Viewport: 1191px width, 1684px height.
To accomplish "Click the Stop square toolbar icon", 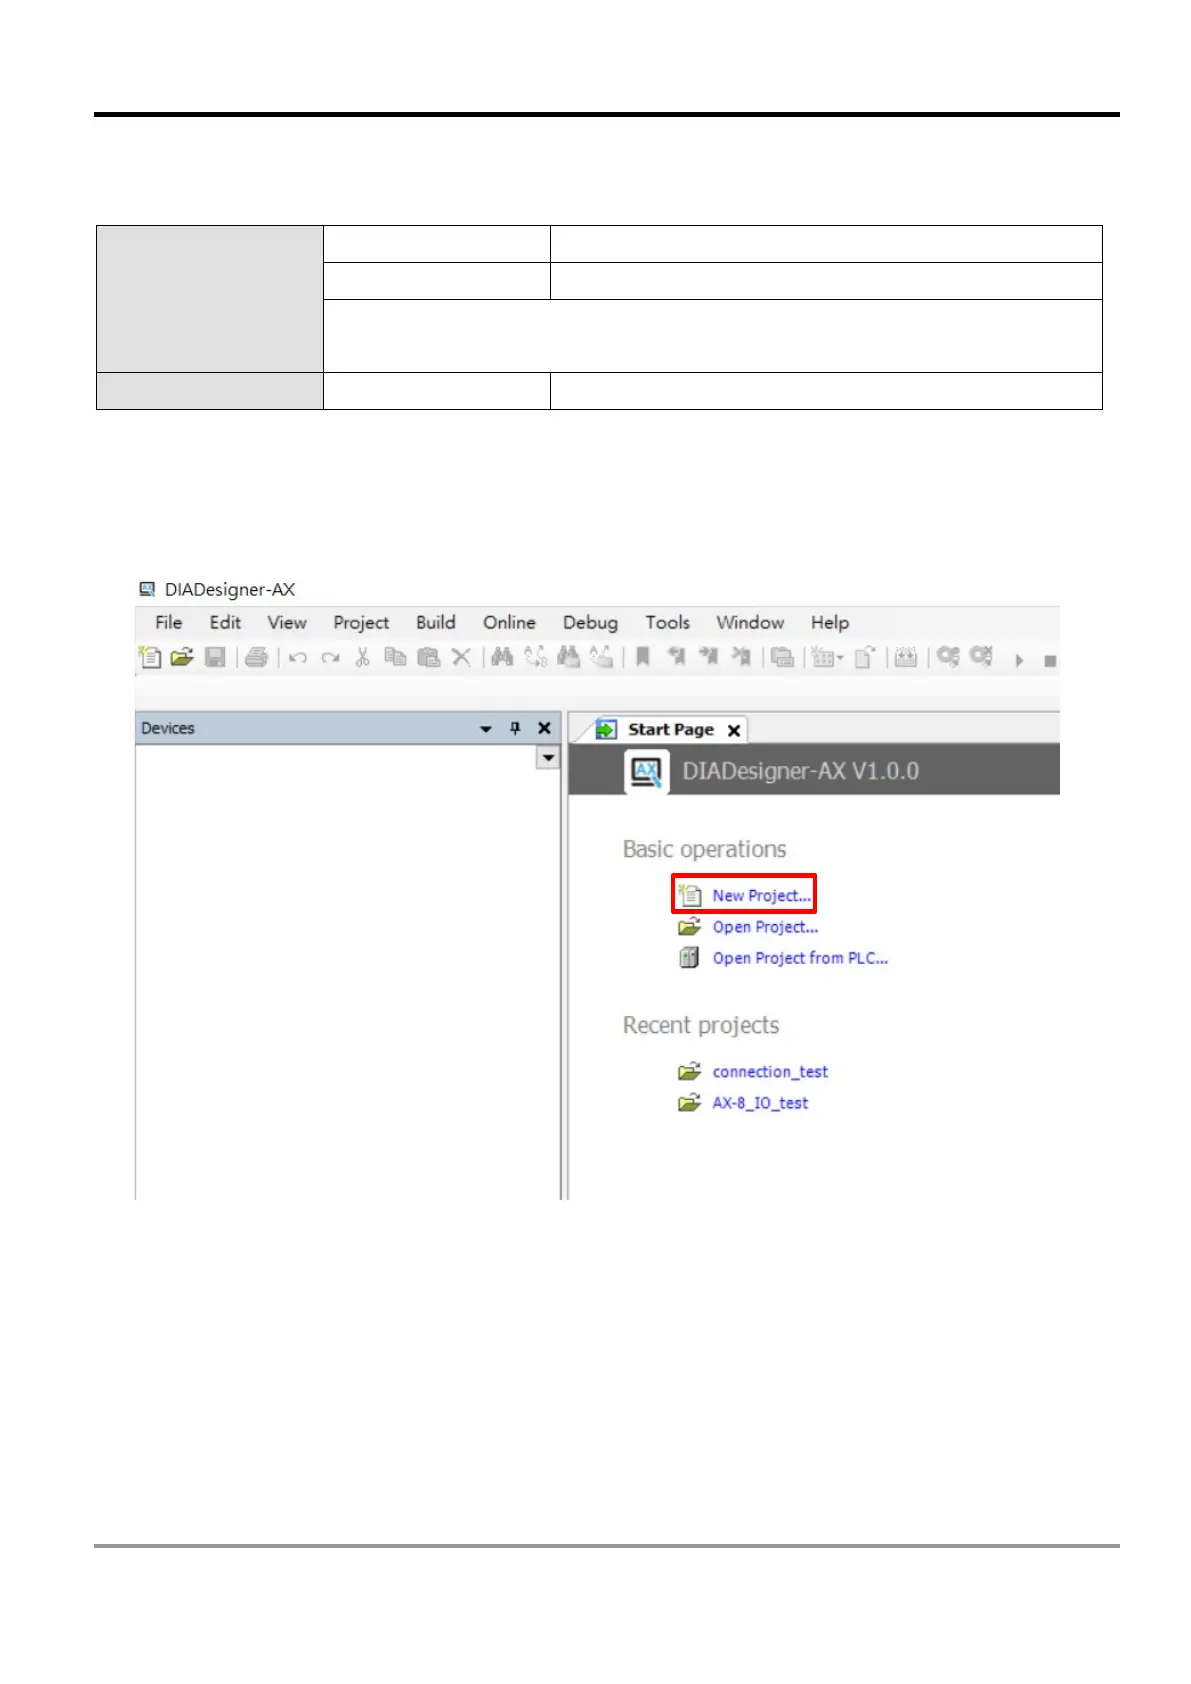I will pos(1049,661).
